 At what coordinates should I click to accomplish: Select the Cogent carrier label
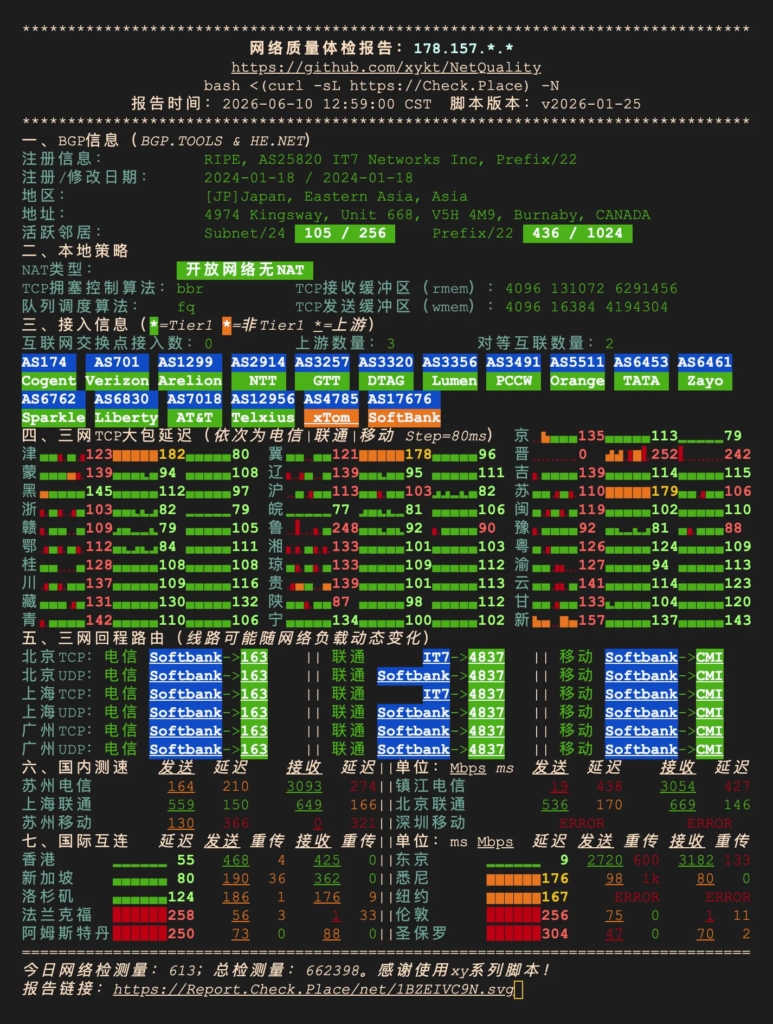coord(49,381)
